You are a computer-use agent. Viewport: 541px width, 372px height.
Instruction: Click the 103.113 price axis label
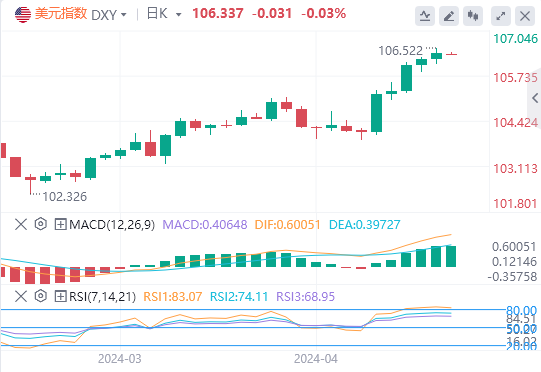click(x=515, y=169)
